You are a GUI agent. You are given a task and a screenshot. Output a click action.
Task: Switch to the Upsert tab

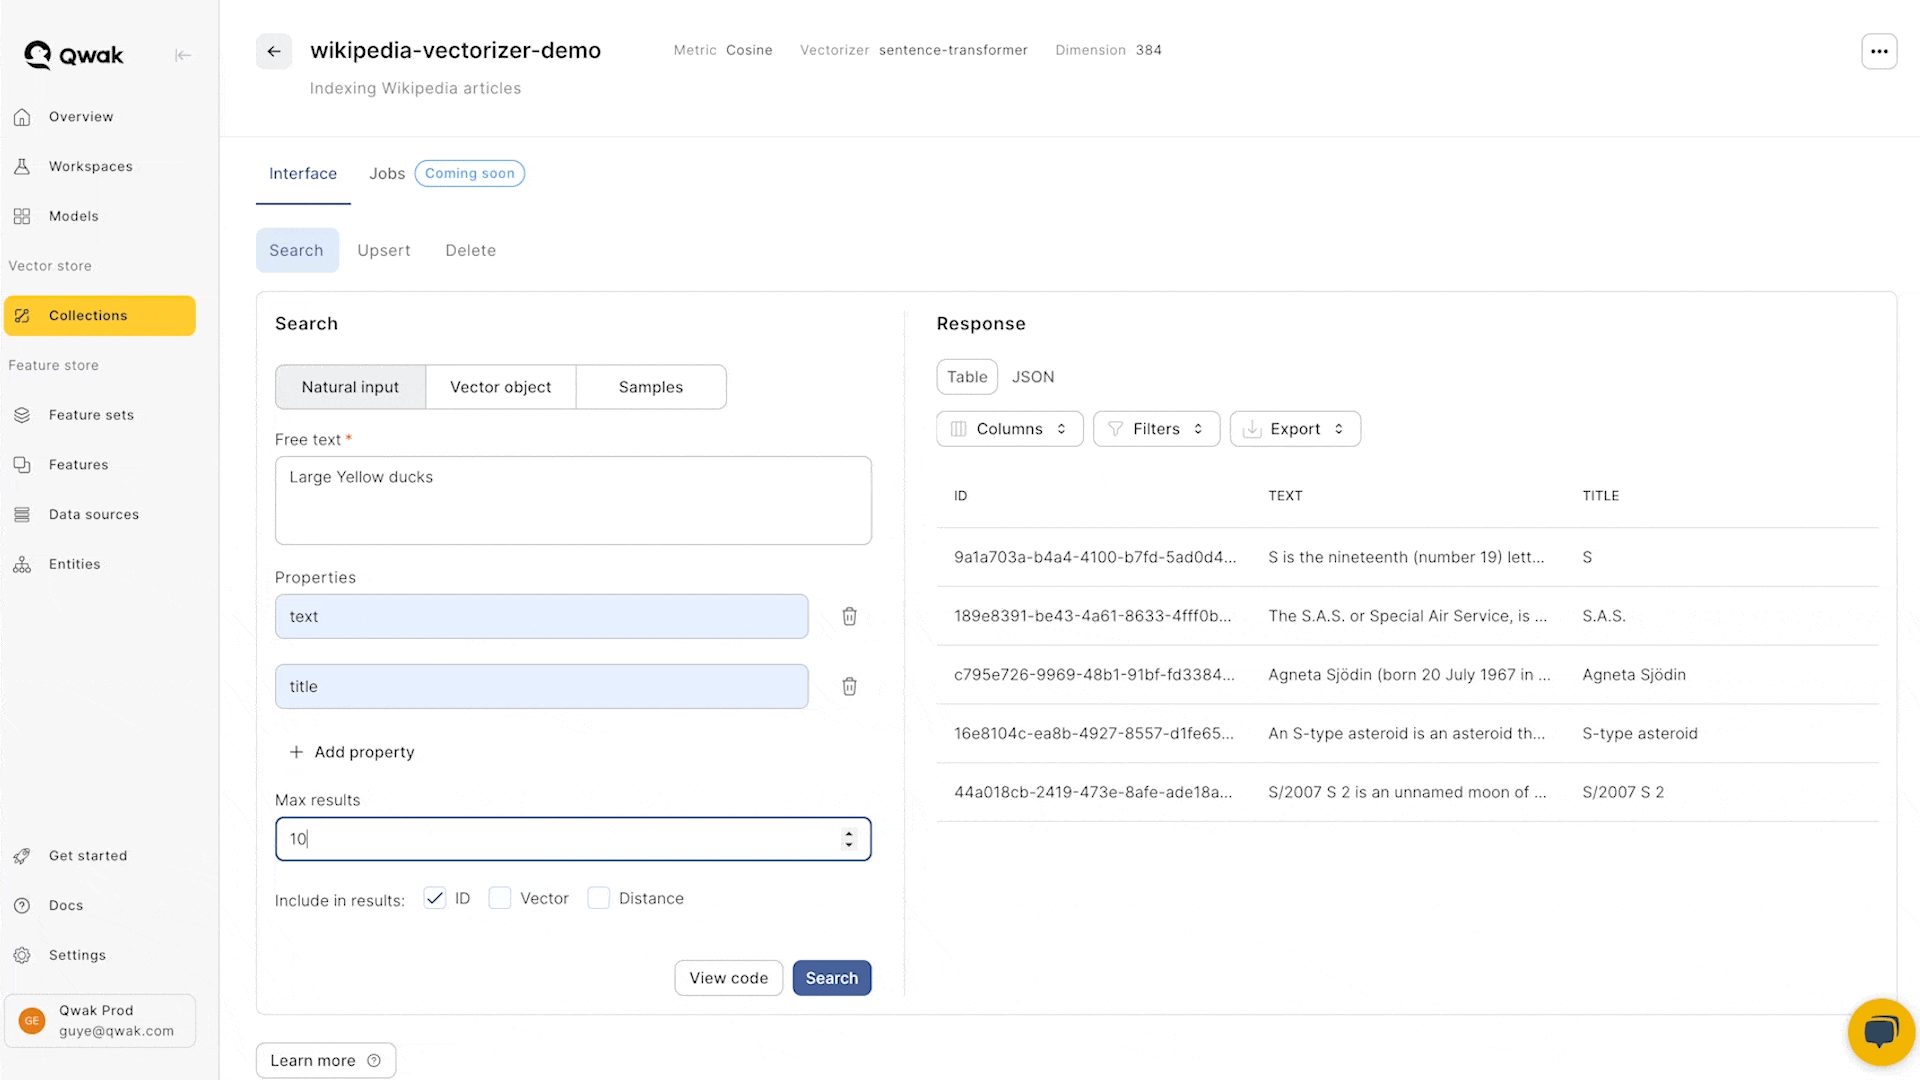click(x=383, y=250)
